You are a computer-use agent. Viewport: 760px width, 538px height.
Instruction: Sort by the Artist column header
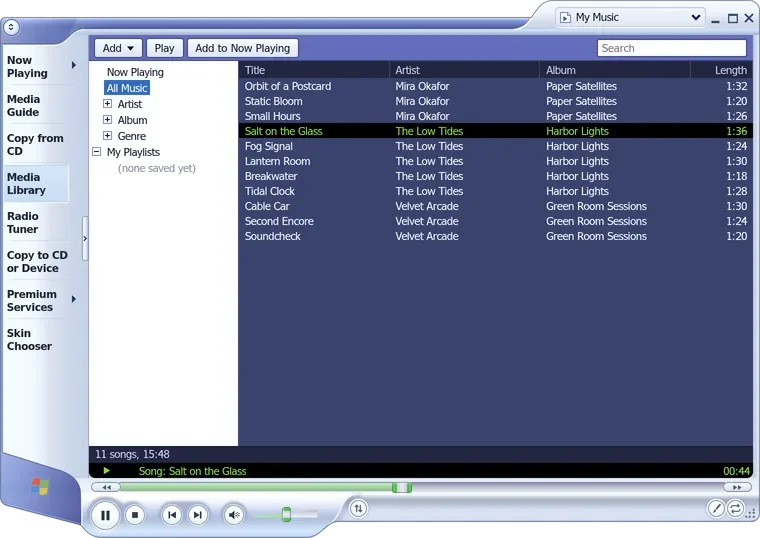tap(465, 70)
